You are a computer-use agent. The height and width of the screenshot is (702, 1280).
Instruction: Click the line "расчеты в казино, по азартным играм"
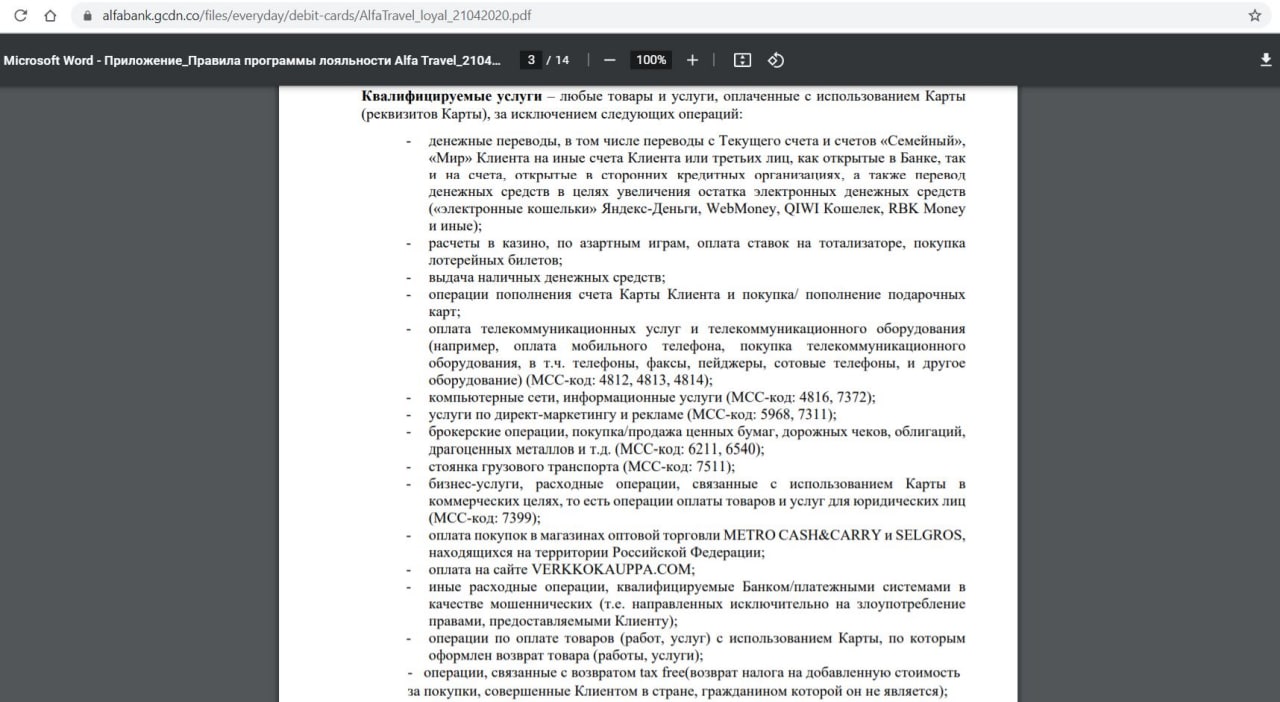tap(696, 243)
